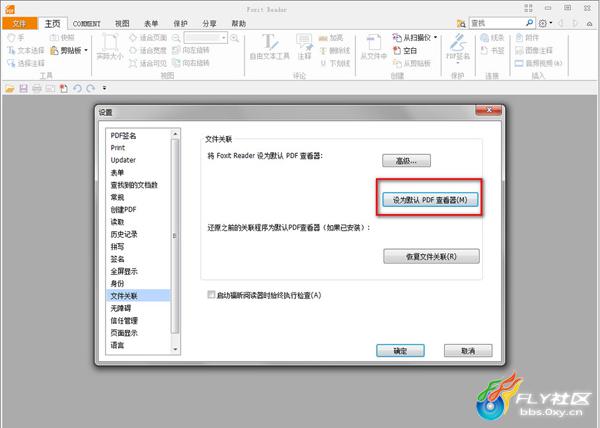Add a 注释 note comment
The width and height of the screenshot is (600, 428).
pos(304,47)
